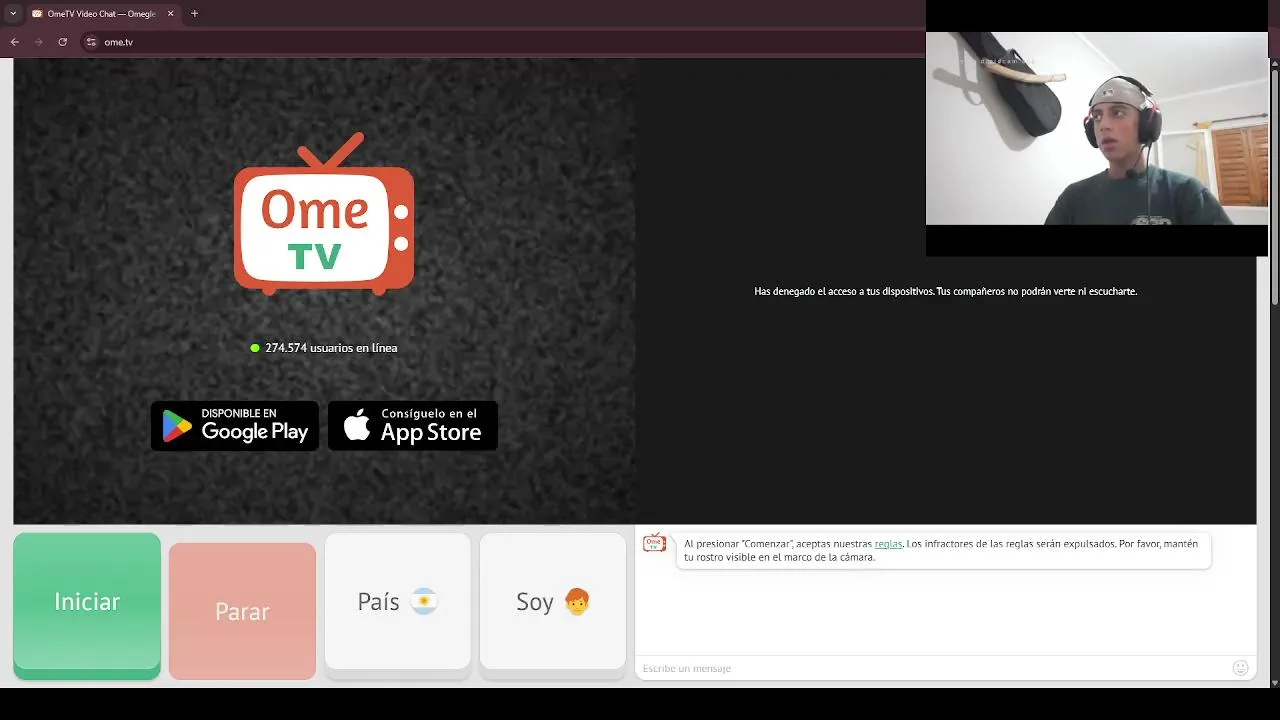
Task: Click the scrollbar up arrow
Action: (x=1274, y=62)
